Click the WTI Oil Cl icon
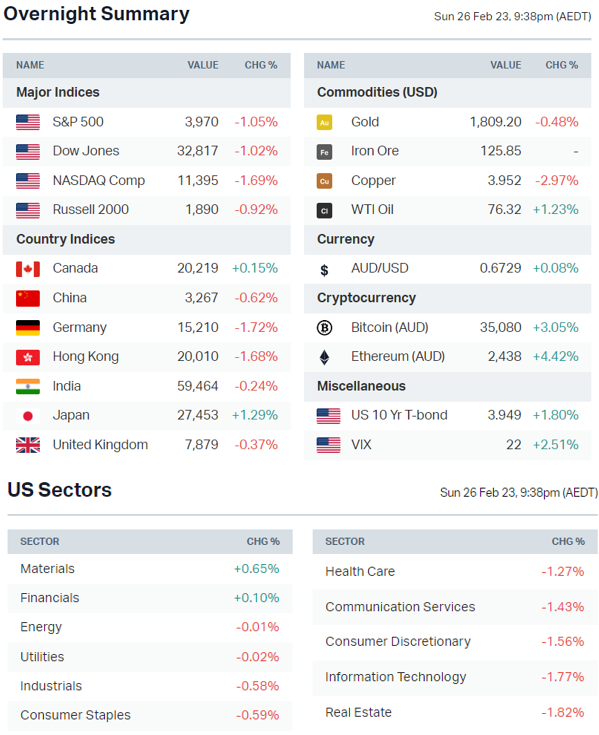This screenshot has width=599, height=735. [324, 210]
